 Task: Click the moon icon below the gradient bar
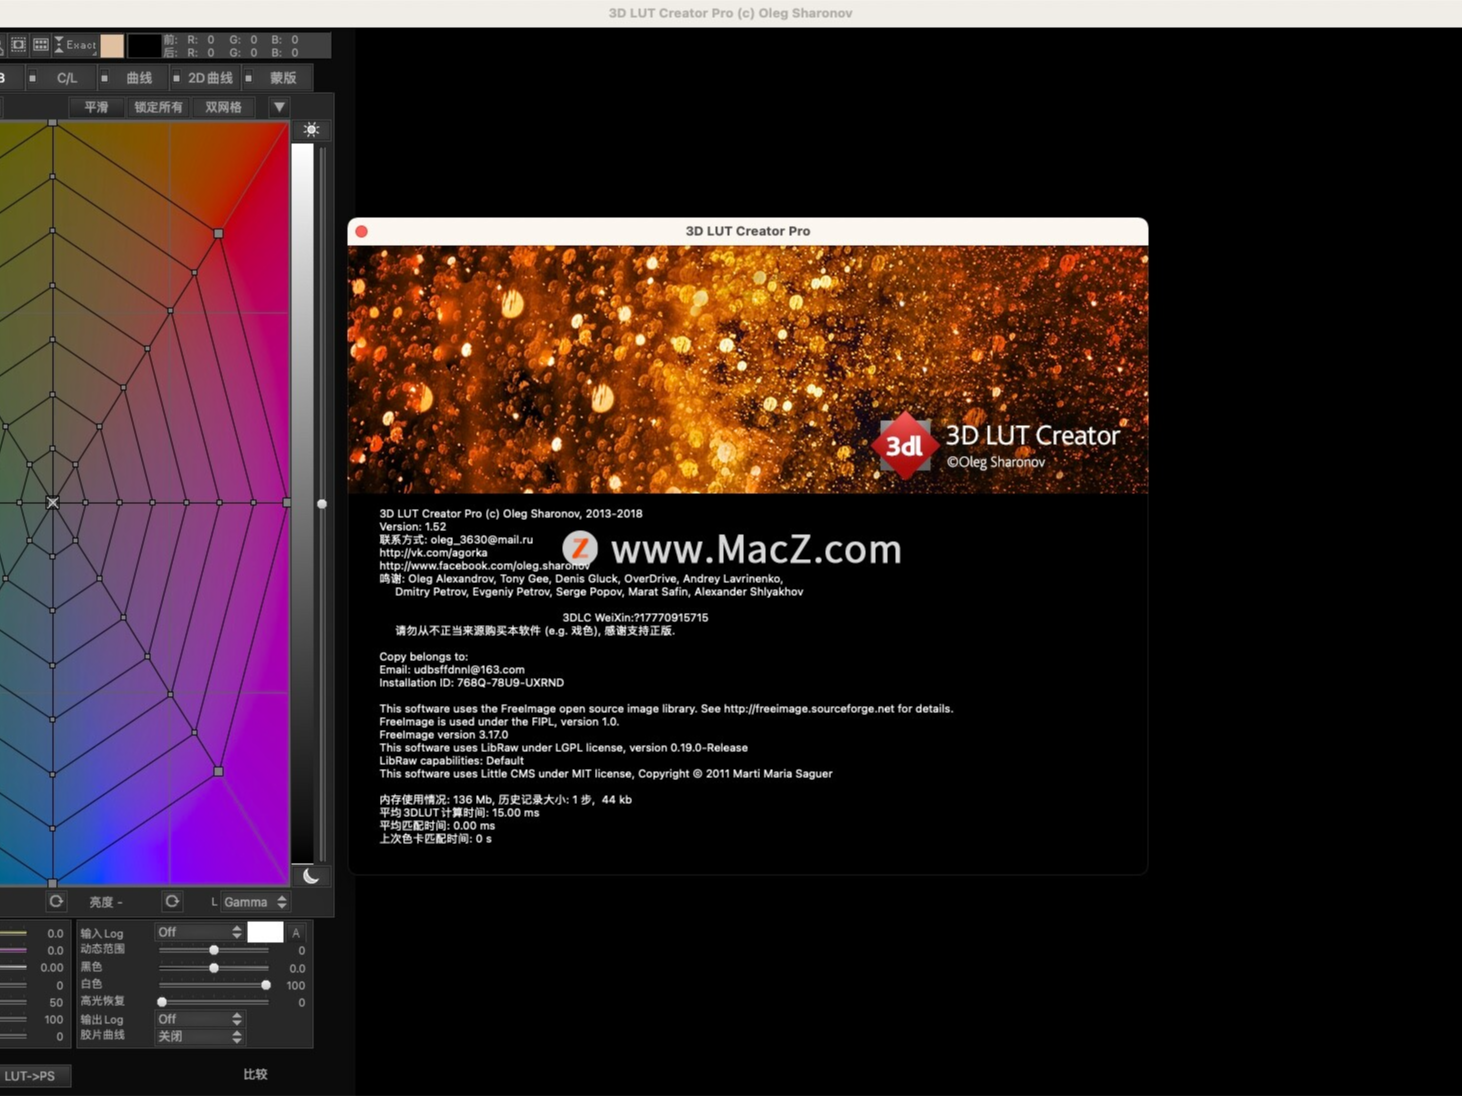point(310,876)
